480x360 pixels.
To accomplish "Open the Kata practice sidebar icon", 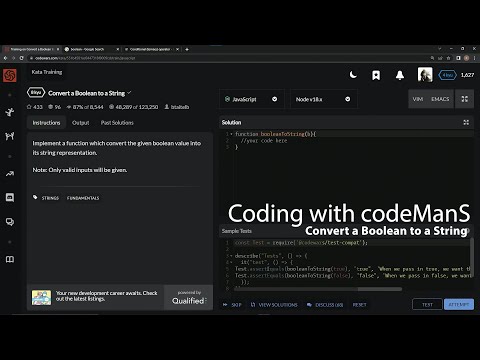I will coord(10,112).
